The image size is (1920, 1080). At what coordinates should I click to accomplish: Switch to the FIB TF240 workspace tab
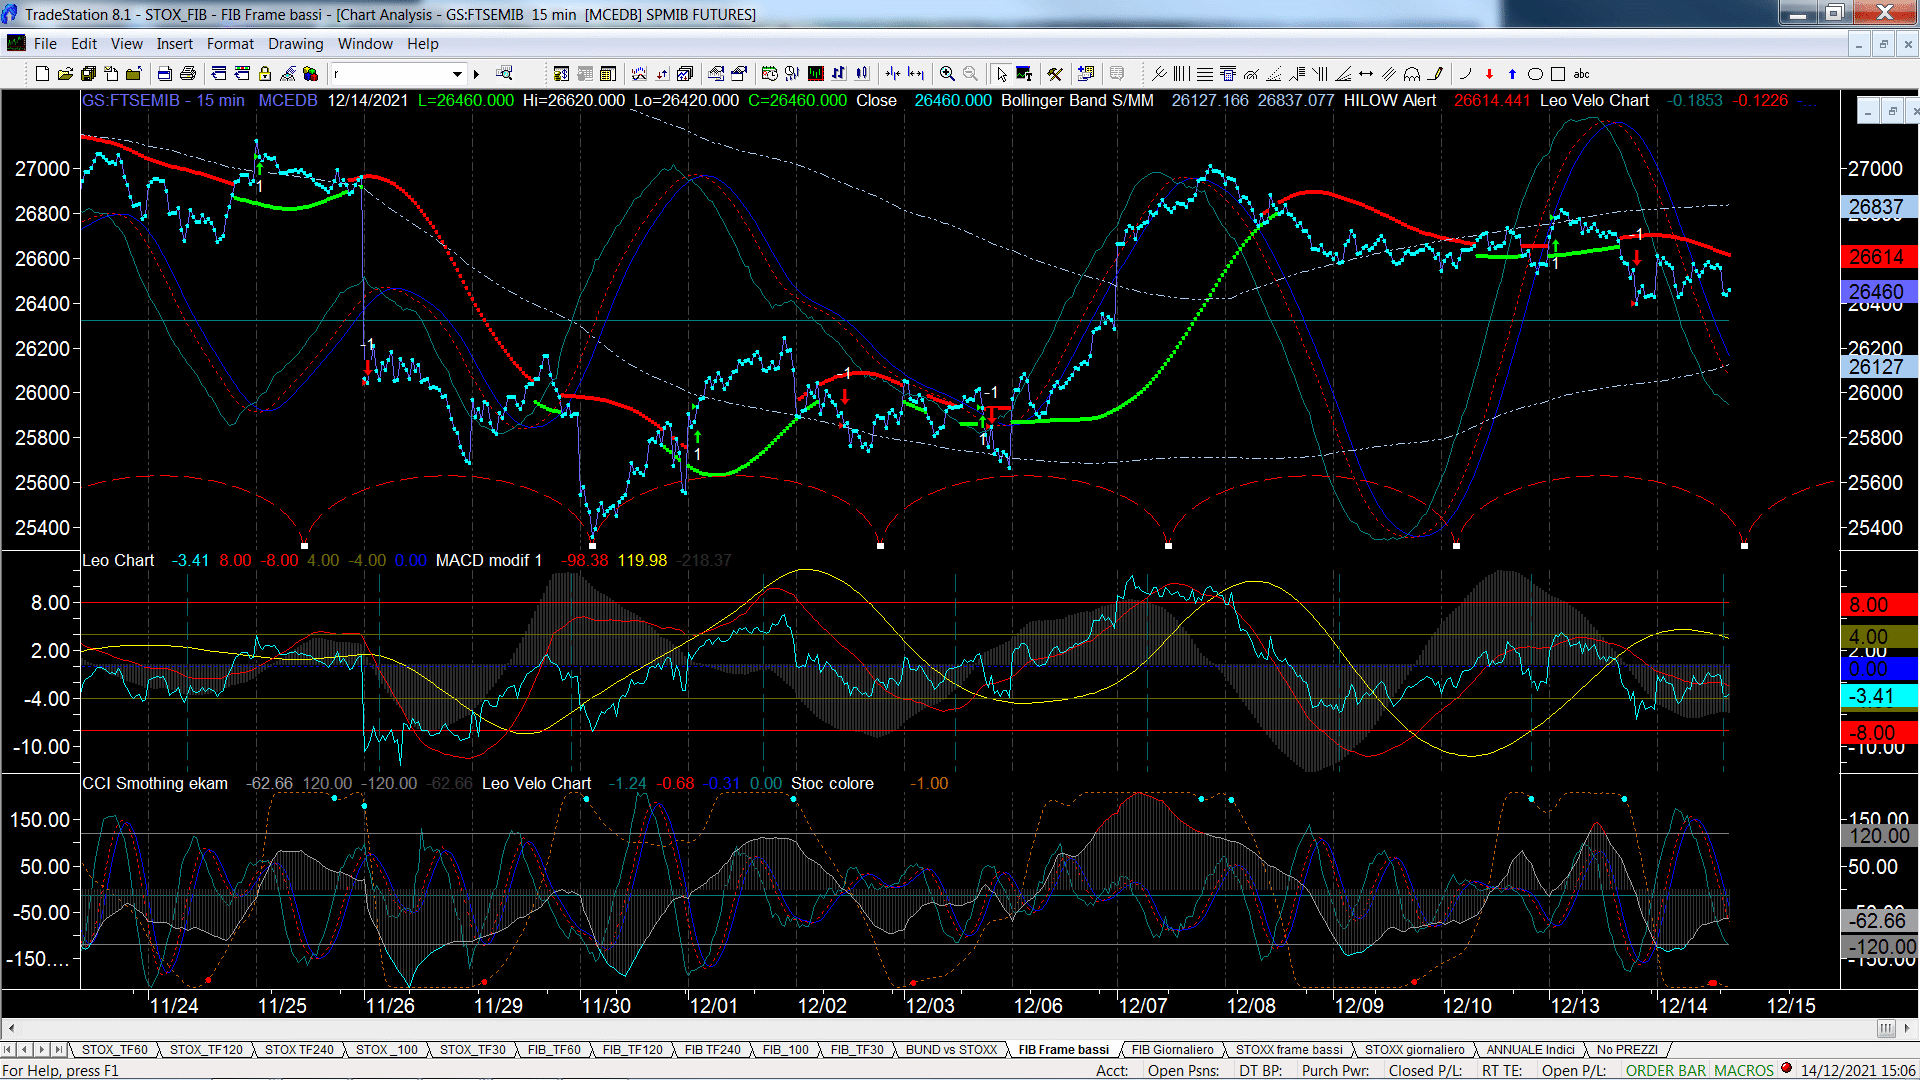pyautogui.click(x=713, y=1049)
